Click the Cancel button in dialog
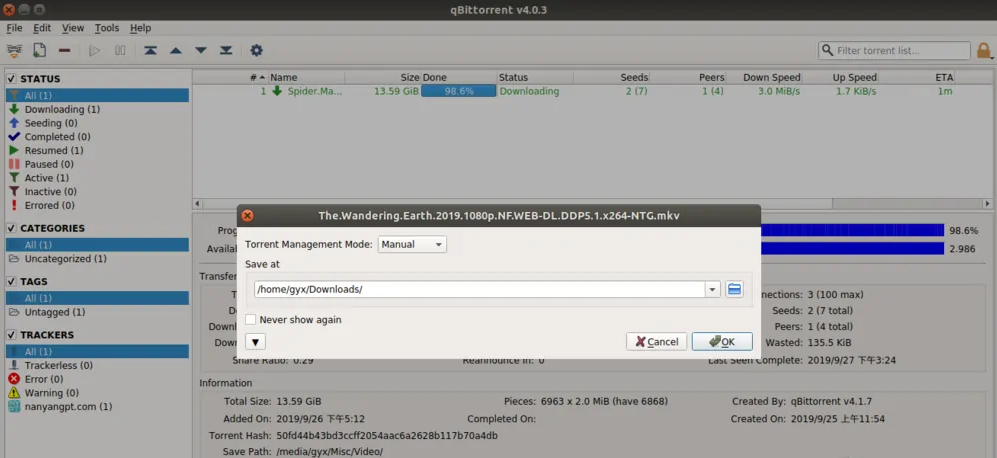 pyautogui.click(x=656, y=342)
